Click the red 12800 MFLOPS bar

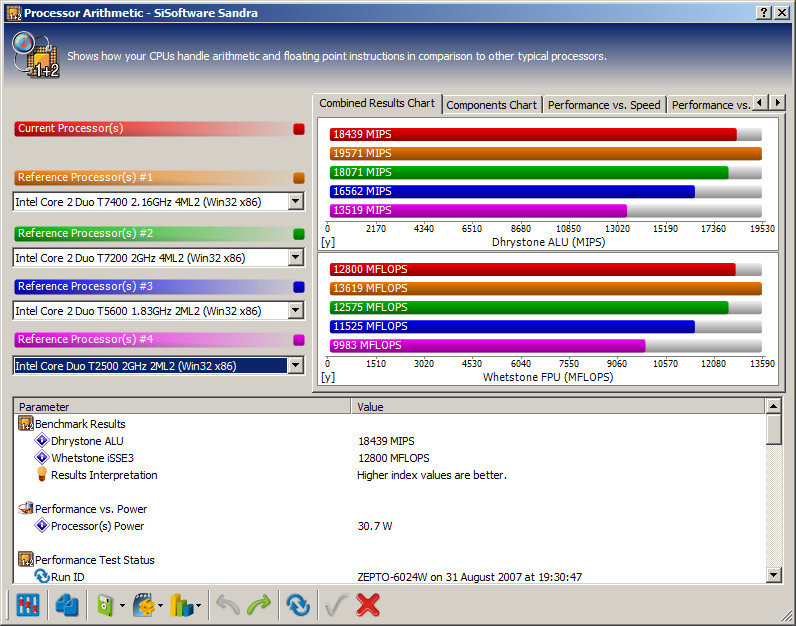tap(533, 269)
